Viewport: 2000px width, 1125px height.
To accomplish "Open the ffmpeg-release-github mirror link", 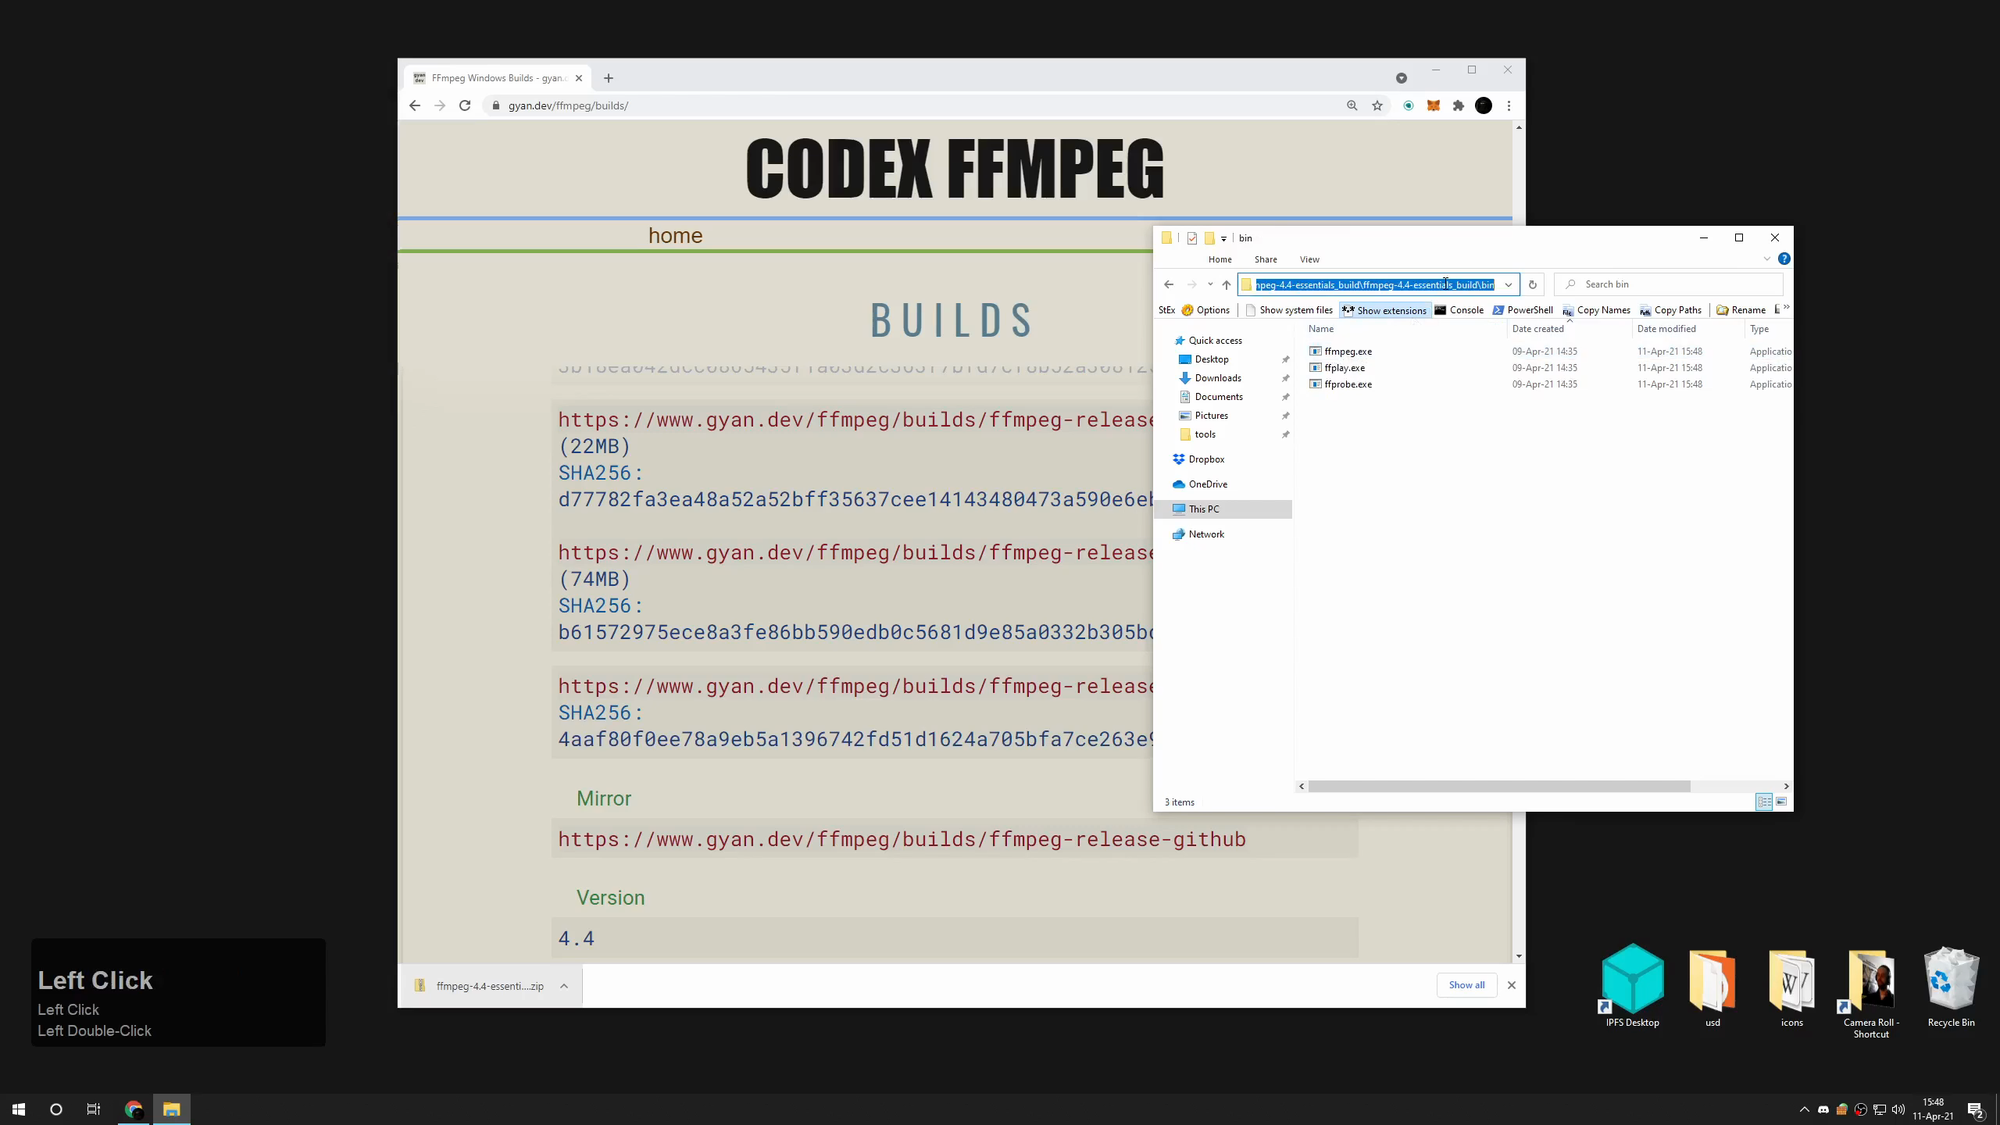I will click(902, 840).
